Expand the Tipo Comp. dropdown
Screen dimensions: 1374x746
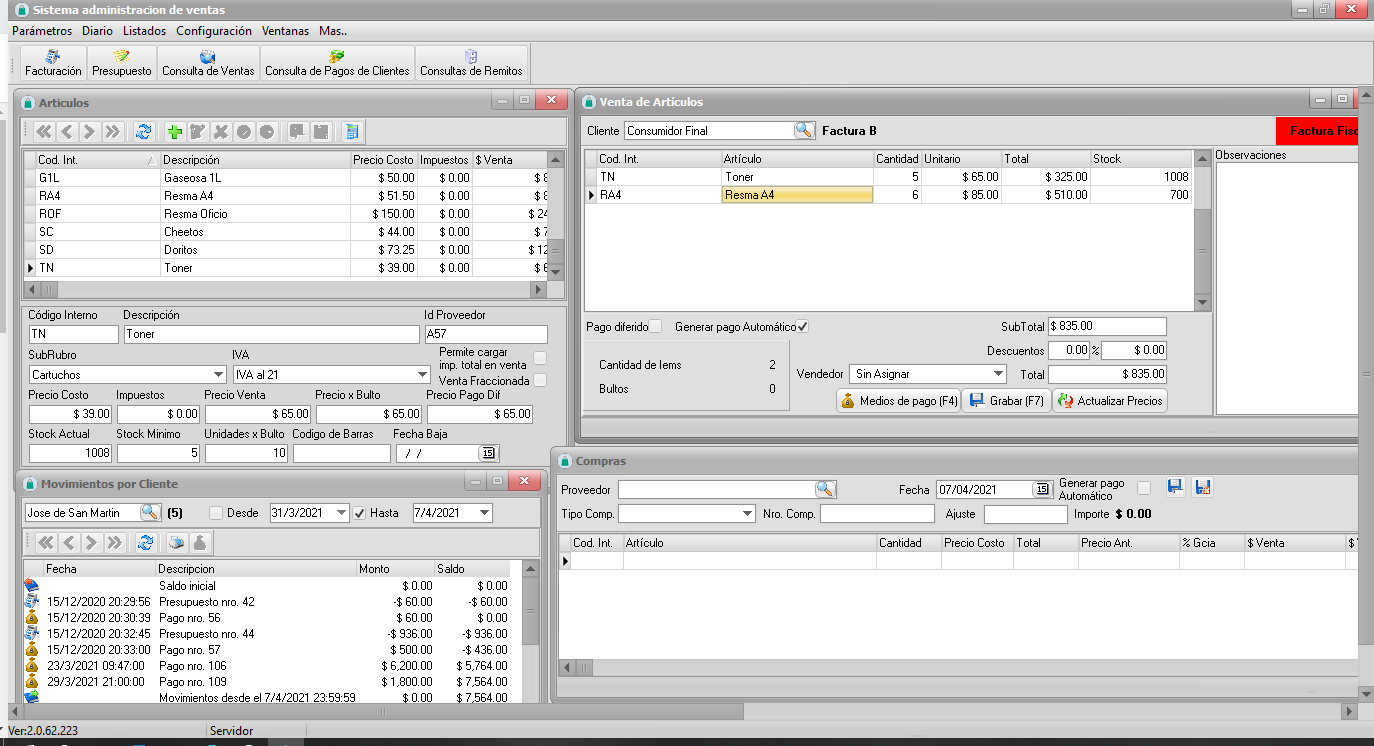pyautogui.click(x=746, y=514)
